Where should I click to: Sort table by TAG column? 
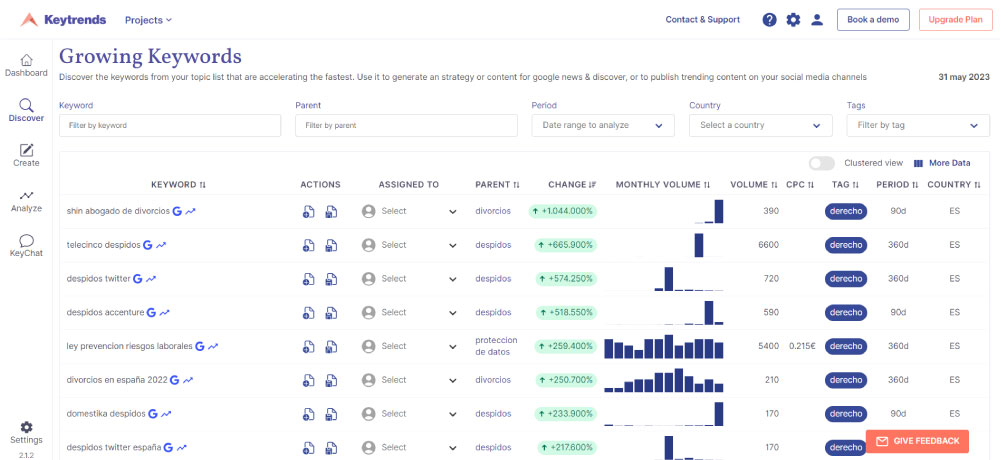coord(846,185)
